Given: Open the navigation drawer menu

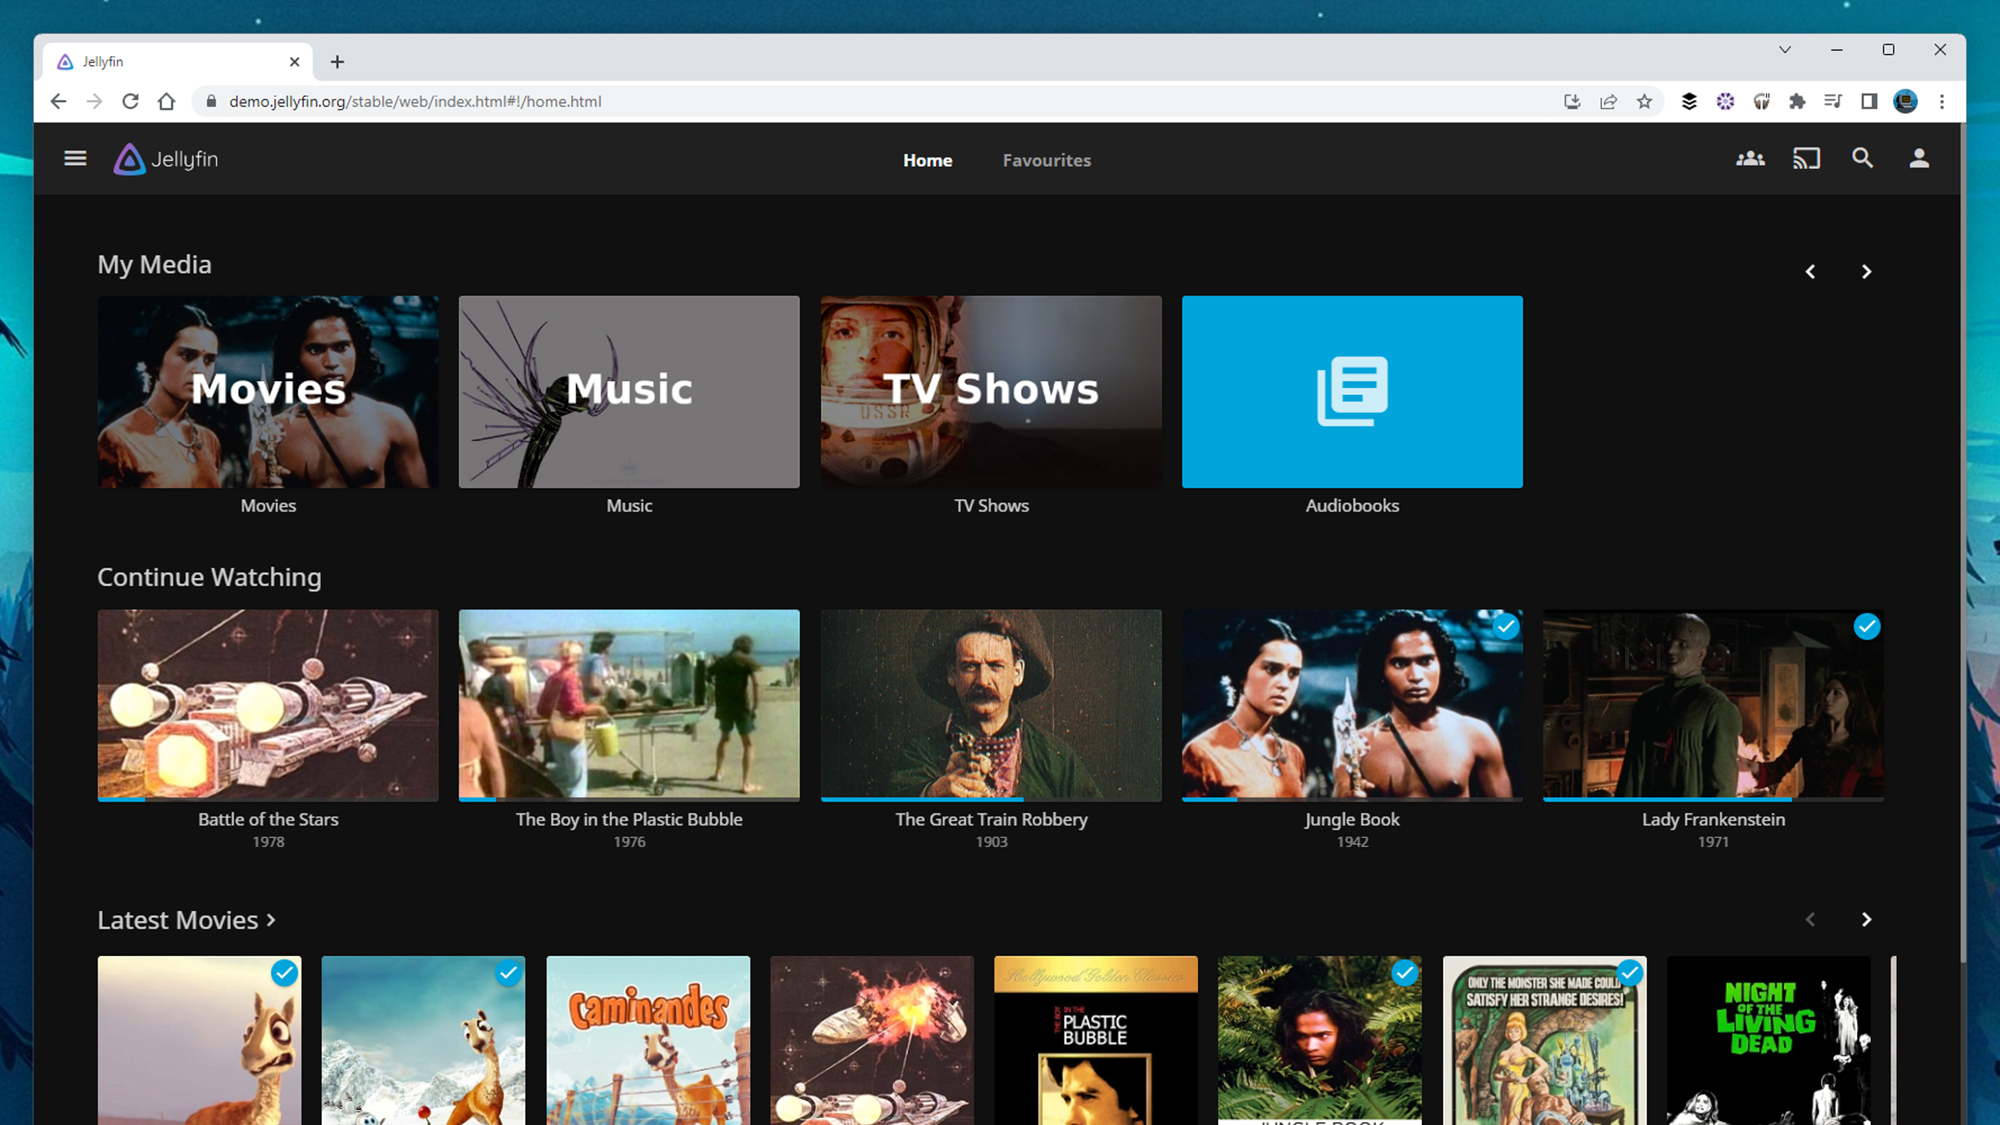Looking at the screenshot, I should coord(74,158).
